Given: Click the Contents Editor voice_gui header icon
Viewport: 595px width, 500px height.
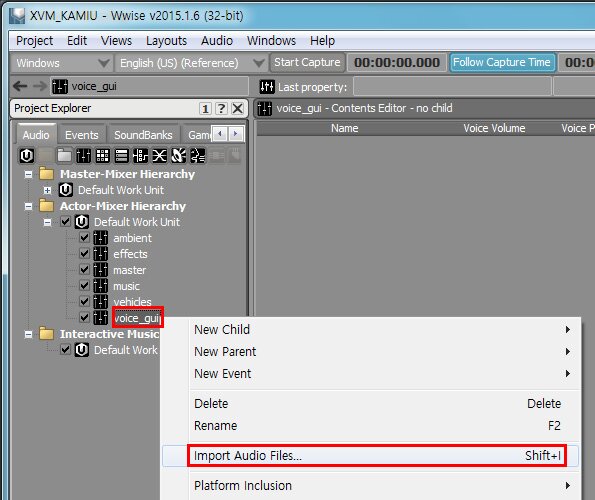Looking at the screenshot, I should [x=264, y=108].
